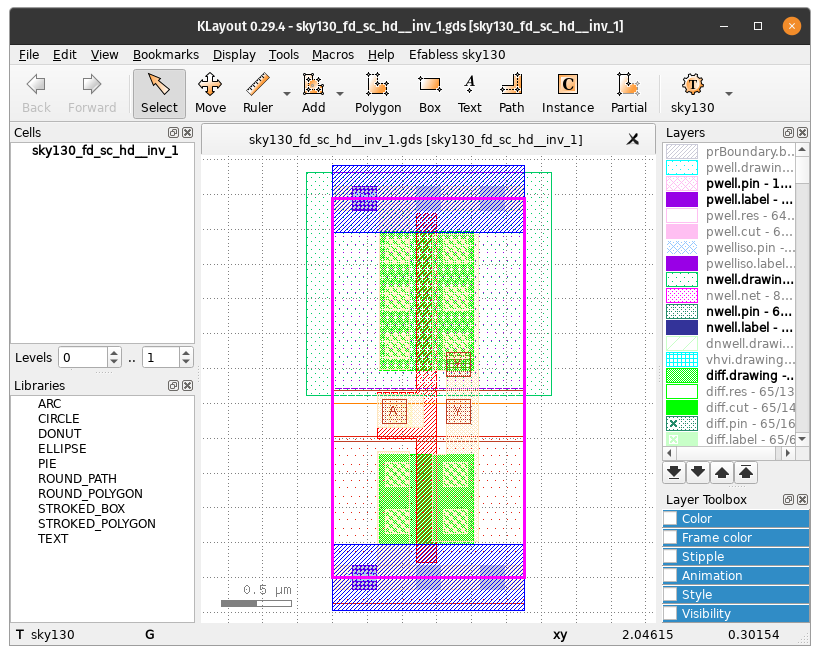Click the nwell.label dark blue swatch

(x=682, y=327)
